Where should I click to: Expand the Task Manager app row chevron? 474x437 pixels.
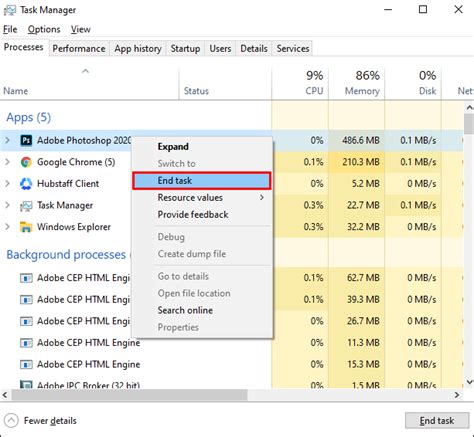pyautogui.click(x=7, y=205)
